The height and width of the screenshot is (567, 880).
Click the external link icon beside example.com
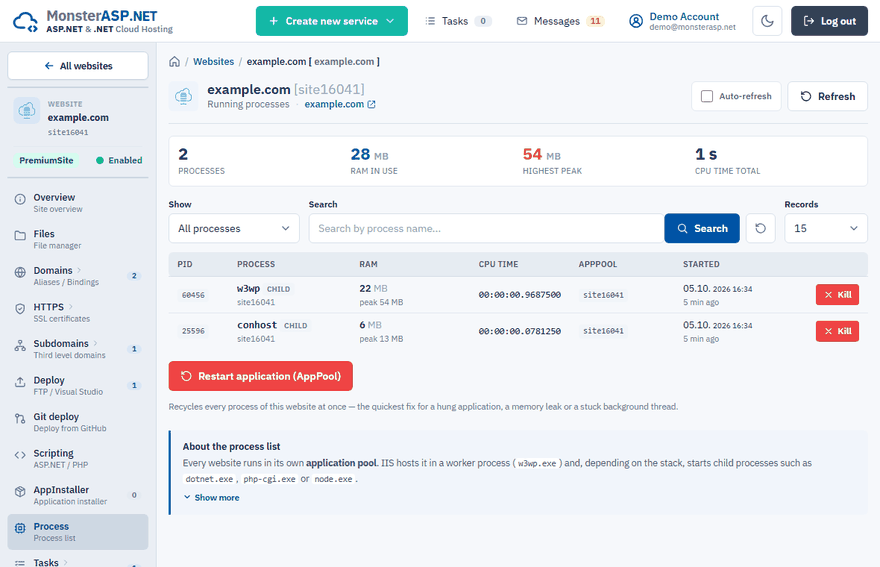(x=372, y=104)
